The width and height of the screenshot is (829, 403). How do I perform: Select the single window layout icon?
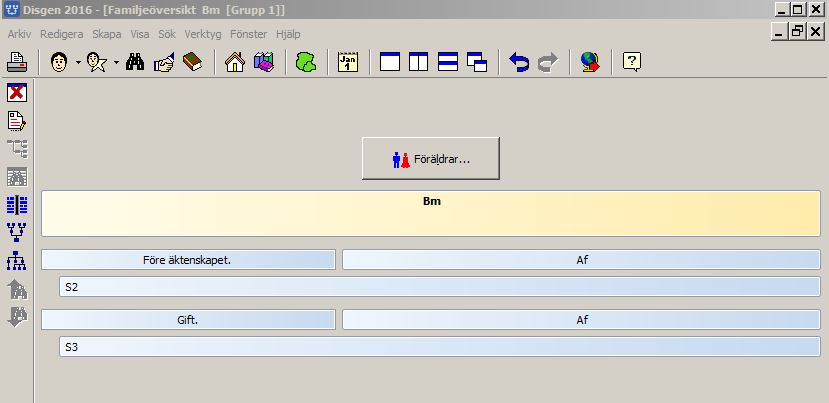(x=390, y=63)
